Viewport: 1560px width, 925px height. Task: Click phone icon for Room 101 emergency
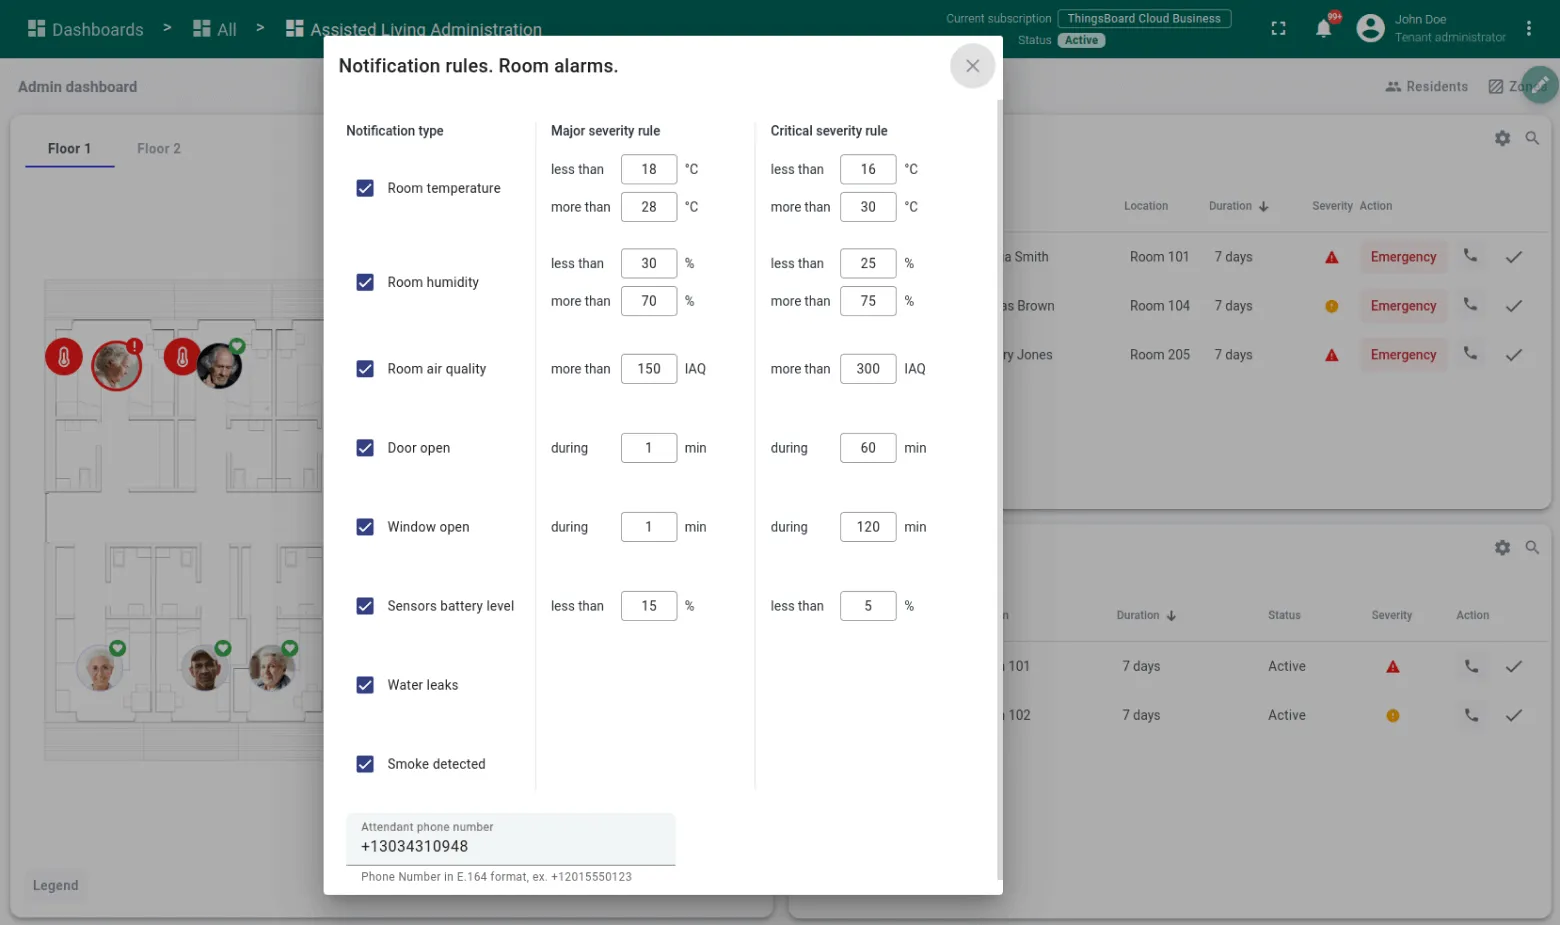point(1470,256)
